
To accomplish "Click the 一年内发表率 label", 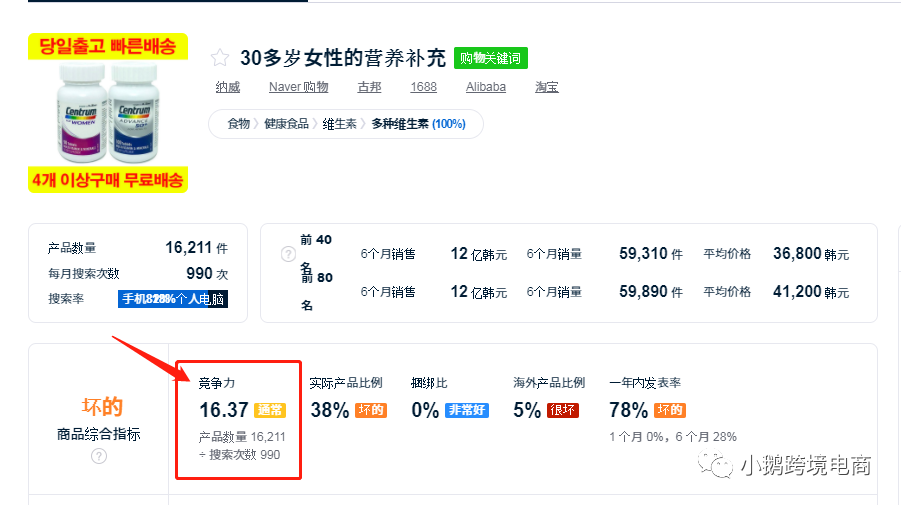I will (645, 383).
